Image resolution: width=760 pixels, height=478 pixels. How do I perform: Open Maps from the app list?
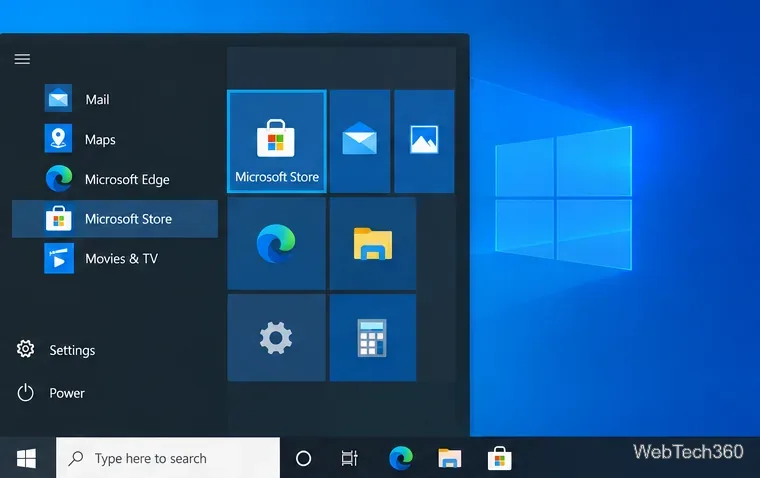[x=115, y=139]
